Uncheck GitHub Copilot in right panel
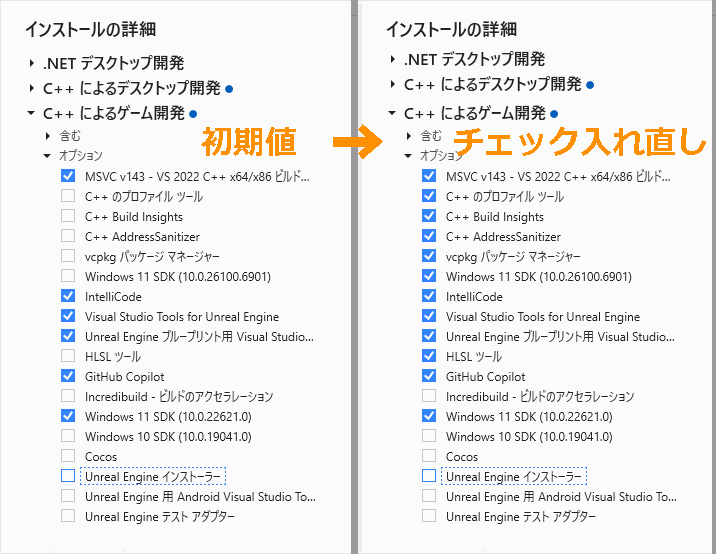This screenshot has height=554, width=716. point(429,376)
